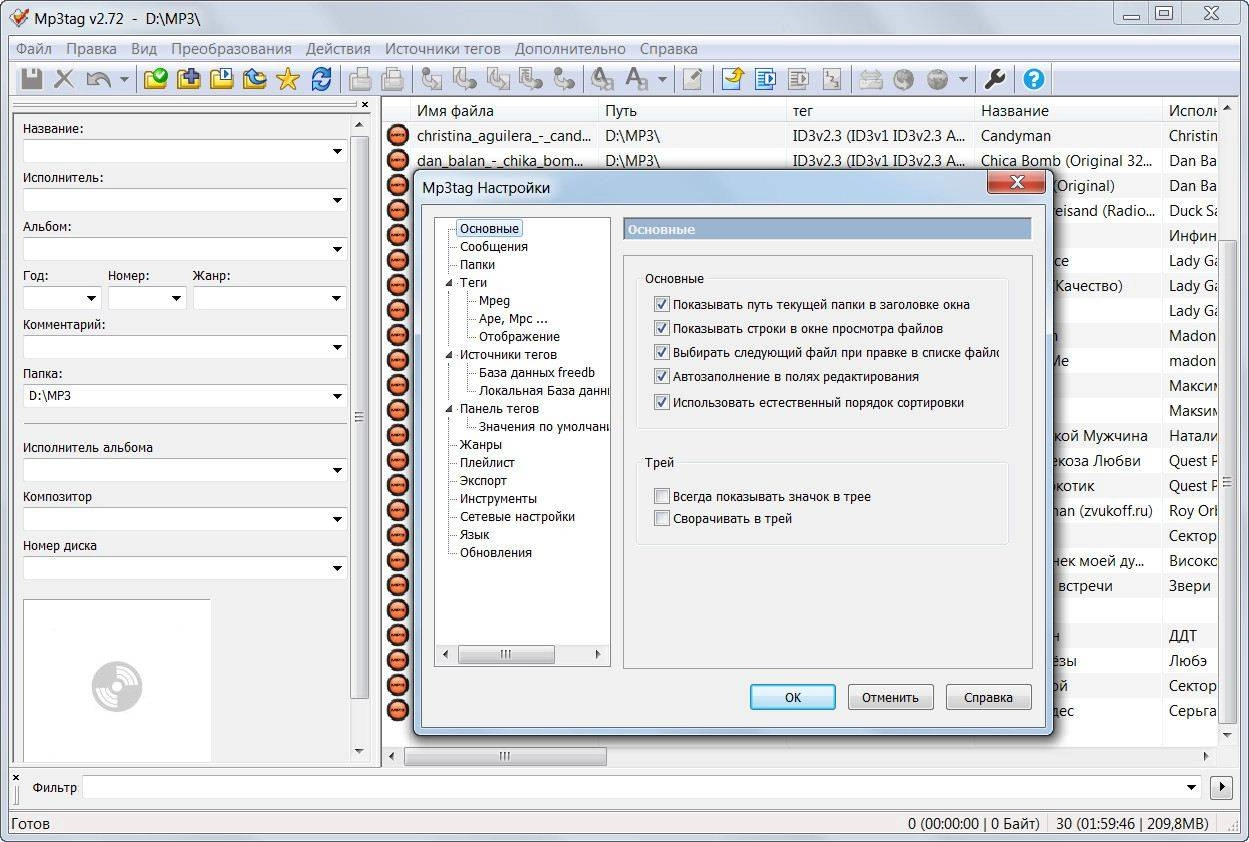Open the Жанр dropdown

337,298
